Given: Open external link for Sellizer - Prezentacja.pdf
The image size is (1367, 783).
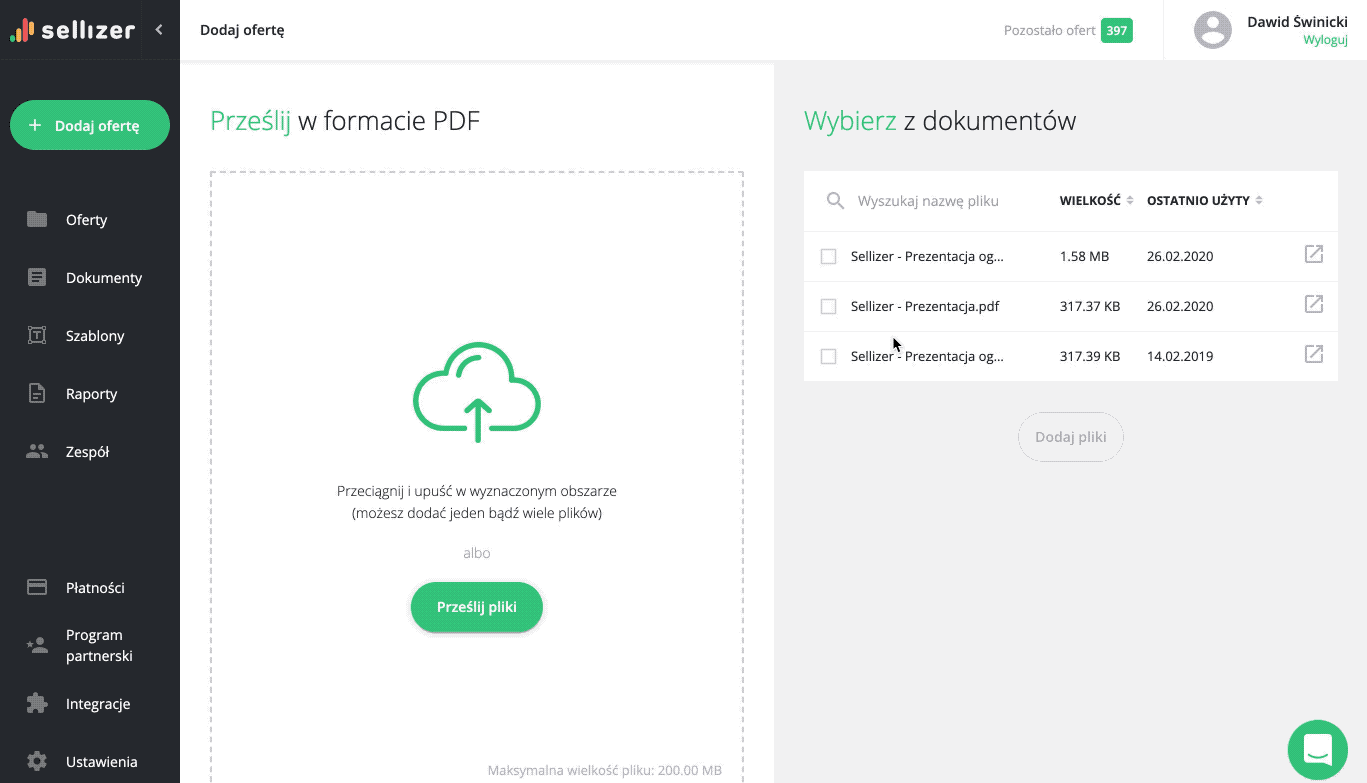Looking at the screenshot, I should coord(1314,305).
